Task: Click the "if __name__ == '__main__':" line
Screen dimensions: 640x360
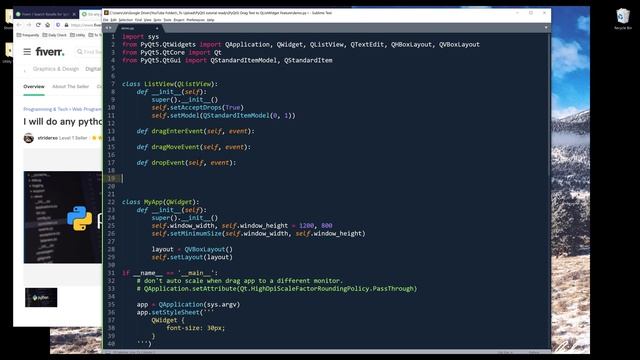Action: point(170,273)
